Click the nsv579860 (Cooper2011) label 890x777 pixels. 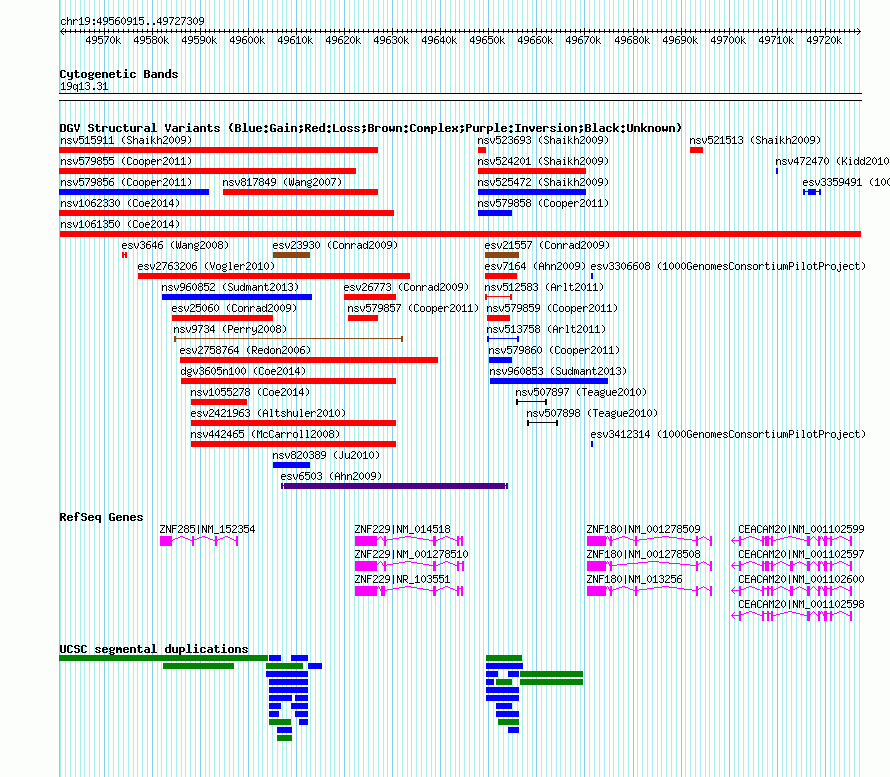555,350
